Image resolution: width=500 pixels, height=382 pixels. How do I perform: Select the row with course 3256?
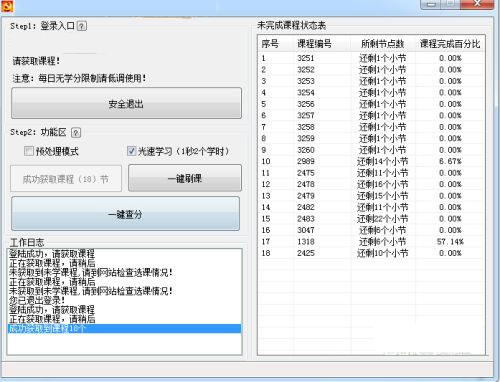(371, 104)
